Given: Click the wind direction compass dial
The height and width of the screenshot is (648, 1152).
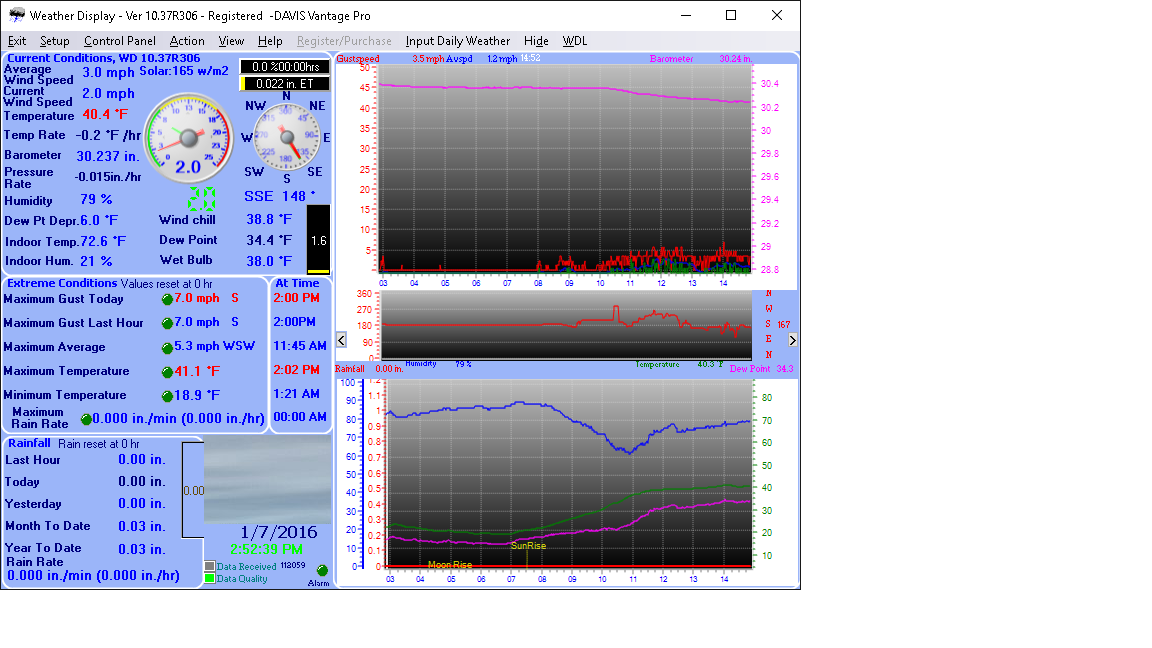Looking at the screenshot, I should tap(286, 138).
